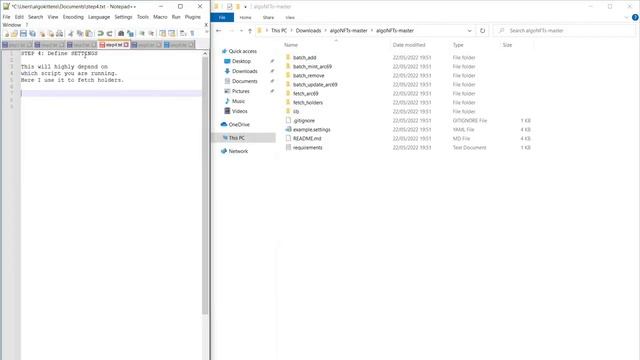The width and height of the screenshot is (640, 360).
Task: Open the Encoding menu in Notepad++
Action: coord(73,17)
